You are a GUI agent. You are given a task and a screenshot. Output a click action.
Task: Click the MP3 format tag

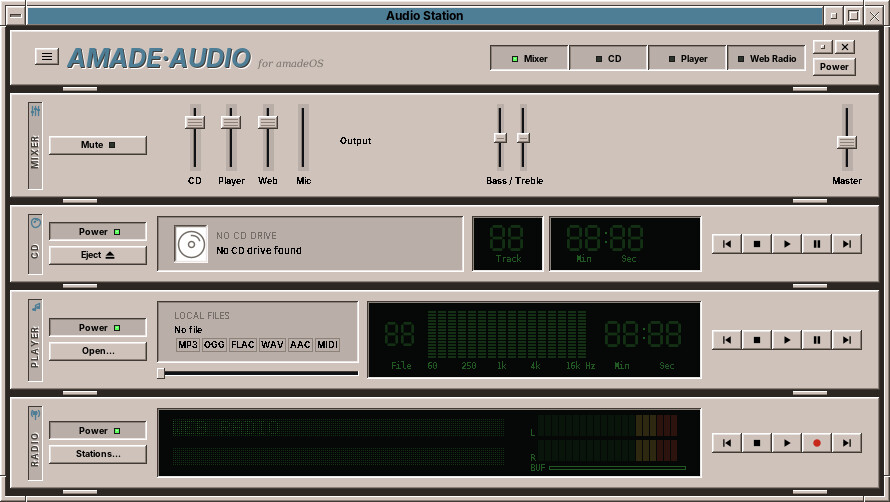pyautogui.click(x=187, y=345)
